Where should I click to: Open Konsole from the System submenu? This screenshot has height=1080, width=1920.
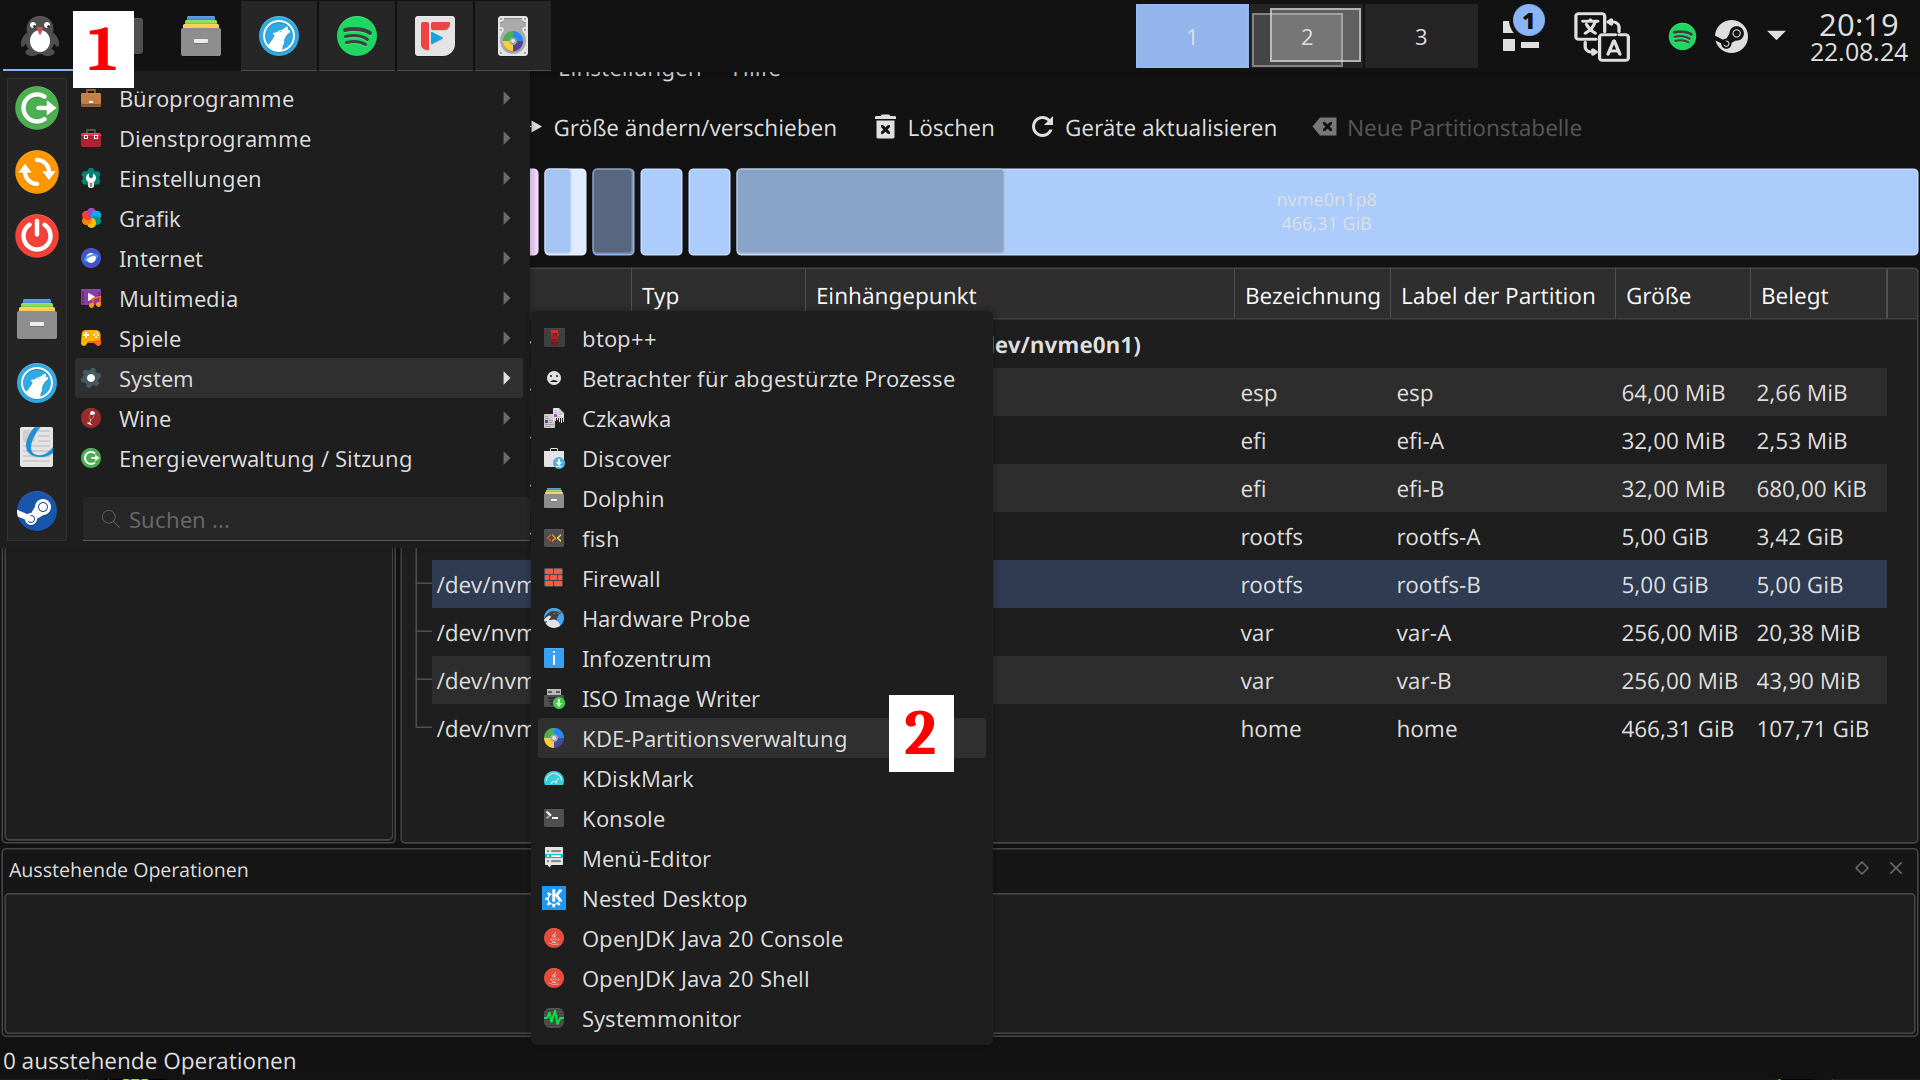click(x=623, y=819)
